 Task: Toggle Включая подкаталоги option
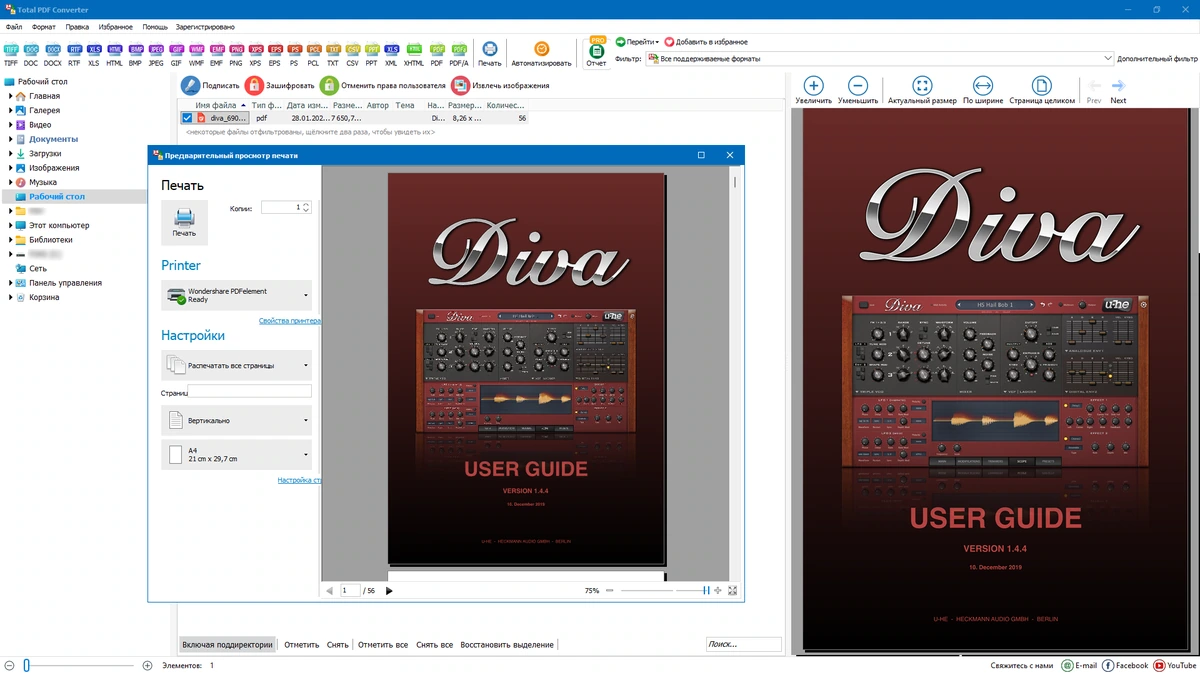click(x=227, y=645)
